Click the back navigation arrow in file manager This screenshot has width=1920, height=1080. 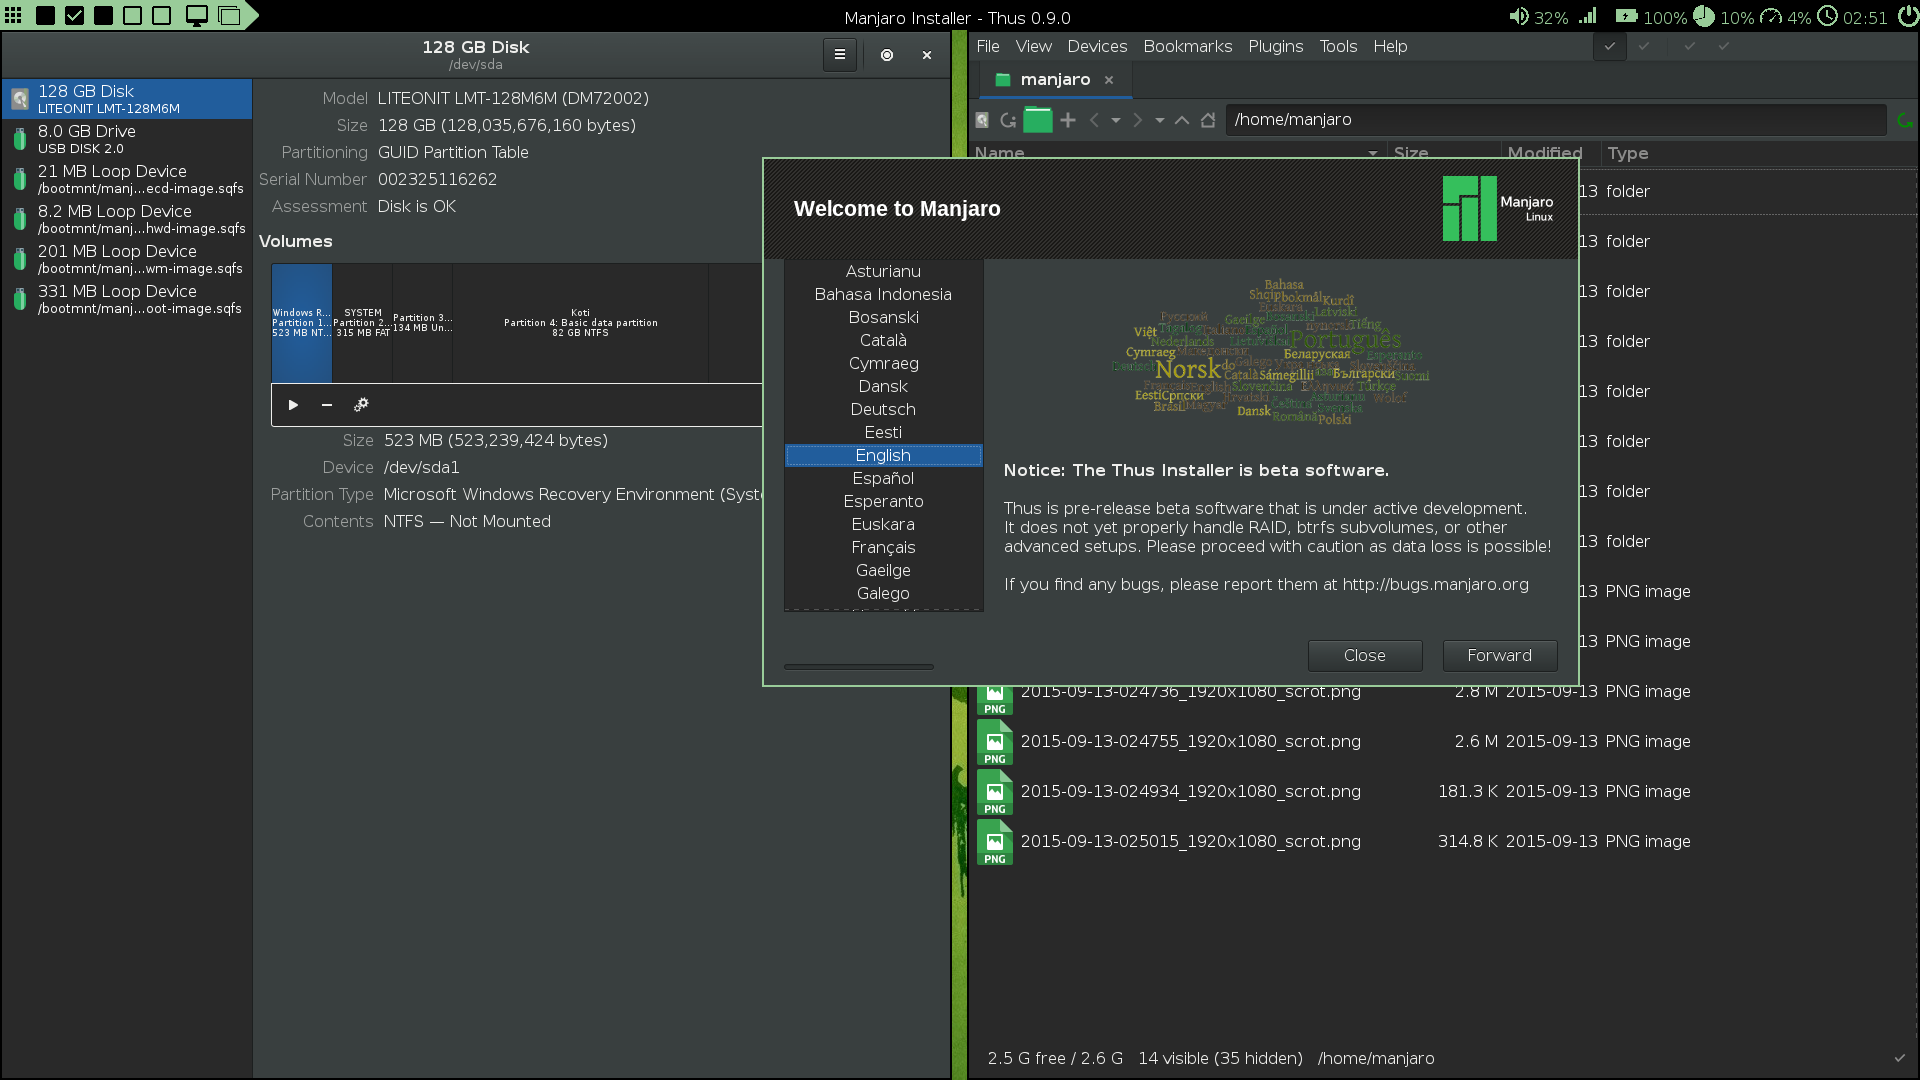(1096, 119)
